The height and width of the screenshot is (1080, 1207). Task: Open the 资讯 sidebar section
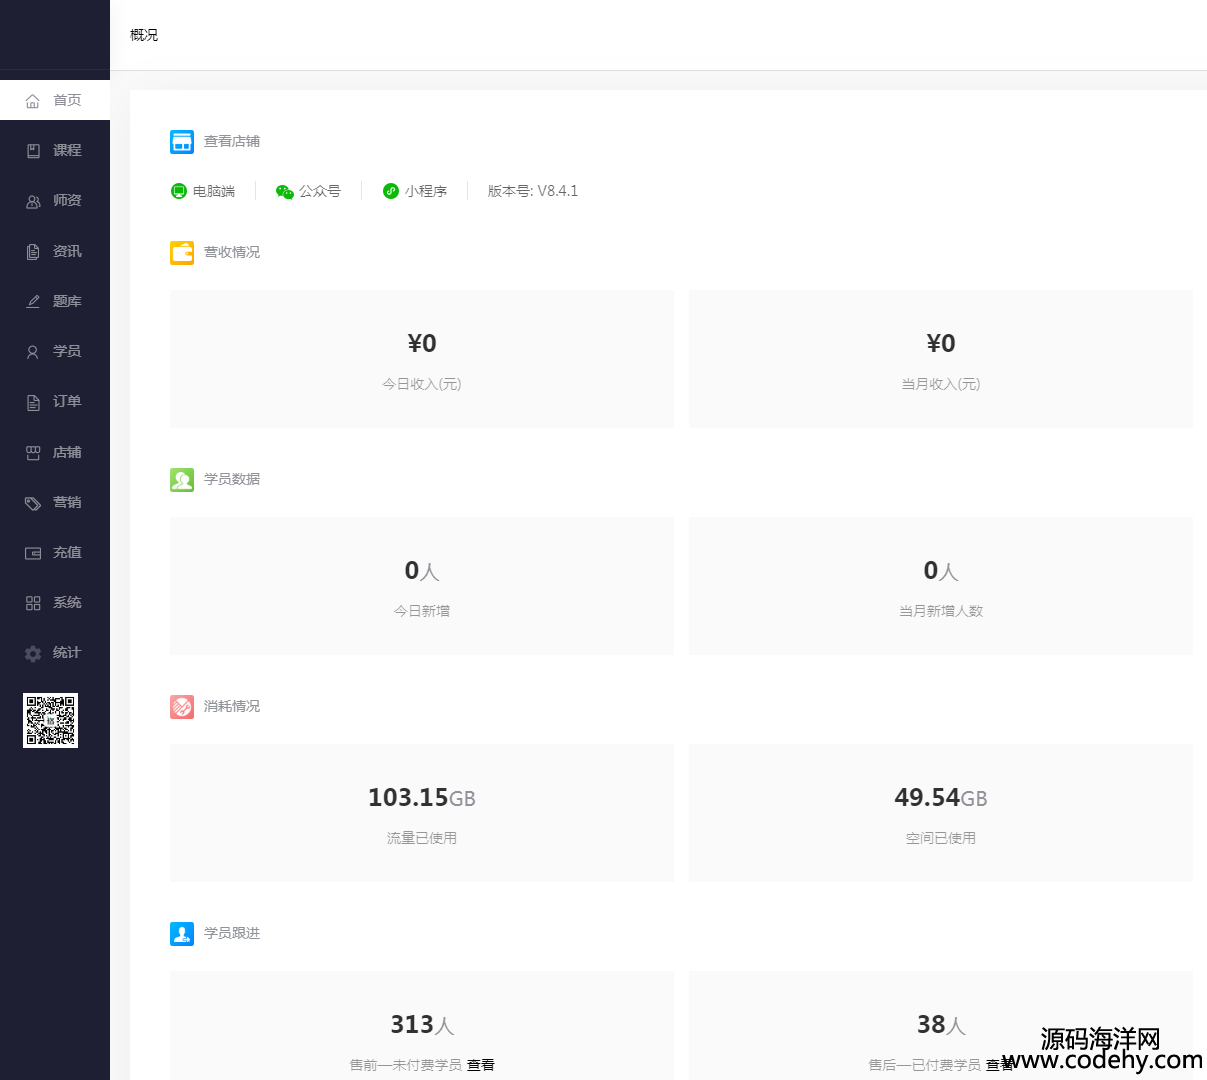tap(55, 251)
